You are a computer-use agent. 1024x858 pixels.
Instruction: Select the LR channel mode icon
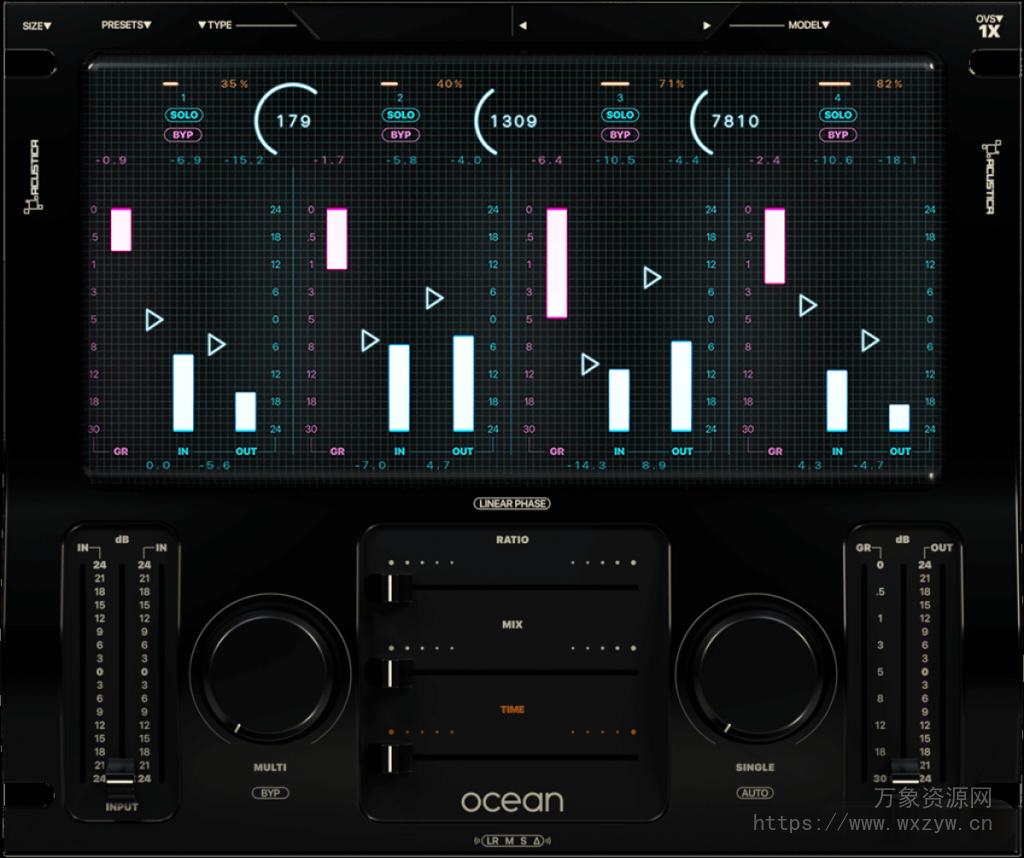[x=493, y=841]
